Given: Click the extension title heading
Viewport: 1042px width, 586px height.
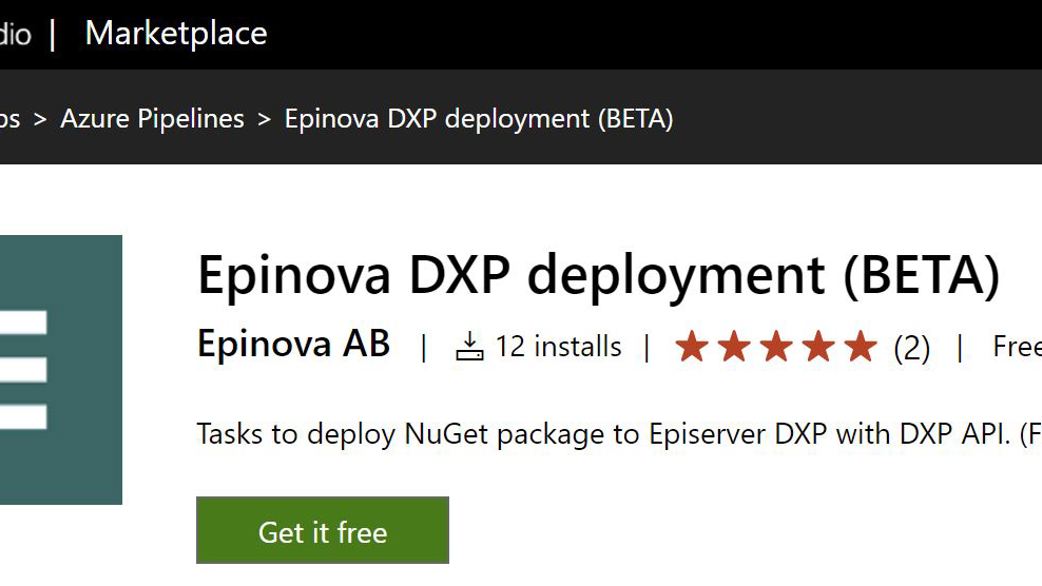Looking at the screenshot, I should click(599, 275).
